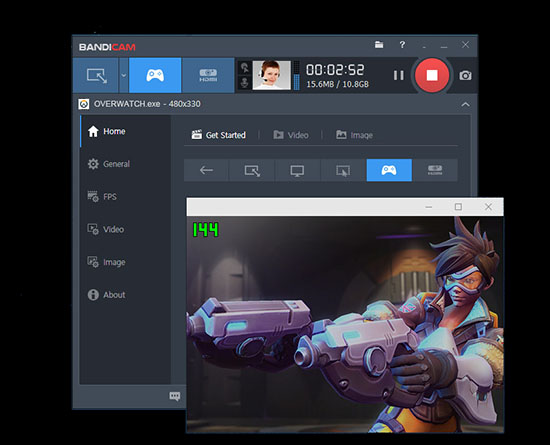Click the 15.6MB / 10.8GB size readout

click(337, 85)
